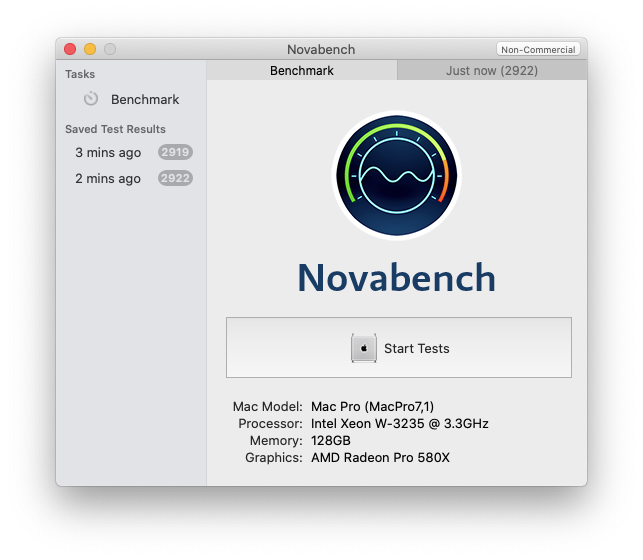Image resolution: width=643 pixels, height=560 pixels.
Task: Click the 2922 score badge in the sidebar
Action: (x=175, y=178)
